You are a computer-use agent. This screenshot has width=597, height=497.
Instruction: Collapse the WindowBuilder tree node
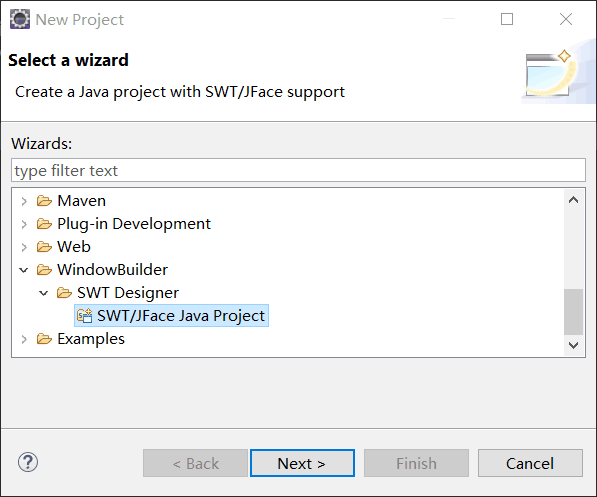[x=24, y=270]
